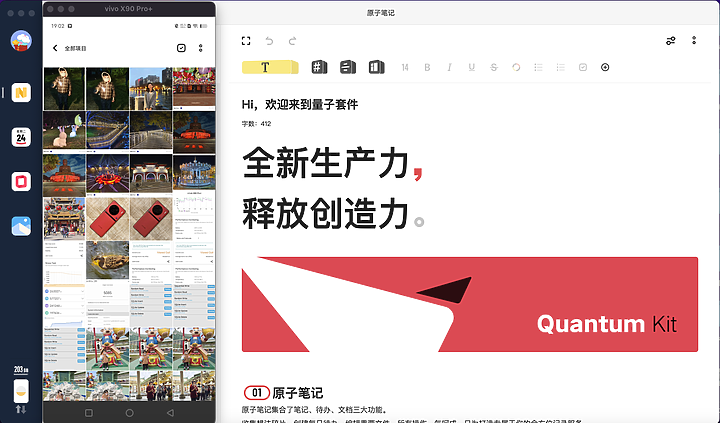Toggle italic formatting
This screenshot has width=720, height=423.
(x=449, y=68)
